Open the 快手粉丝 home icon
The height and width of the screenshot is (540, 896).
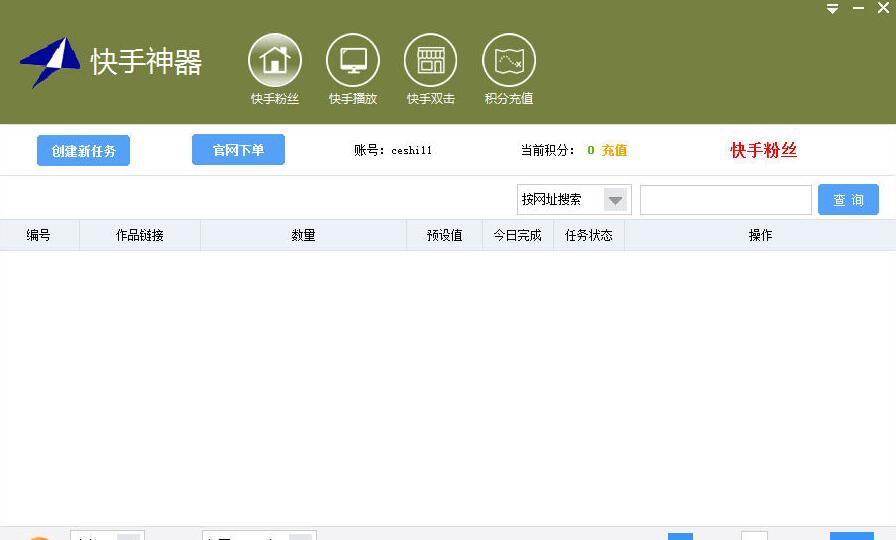coord(275,60)
